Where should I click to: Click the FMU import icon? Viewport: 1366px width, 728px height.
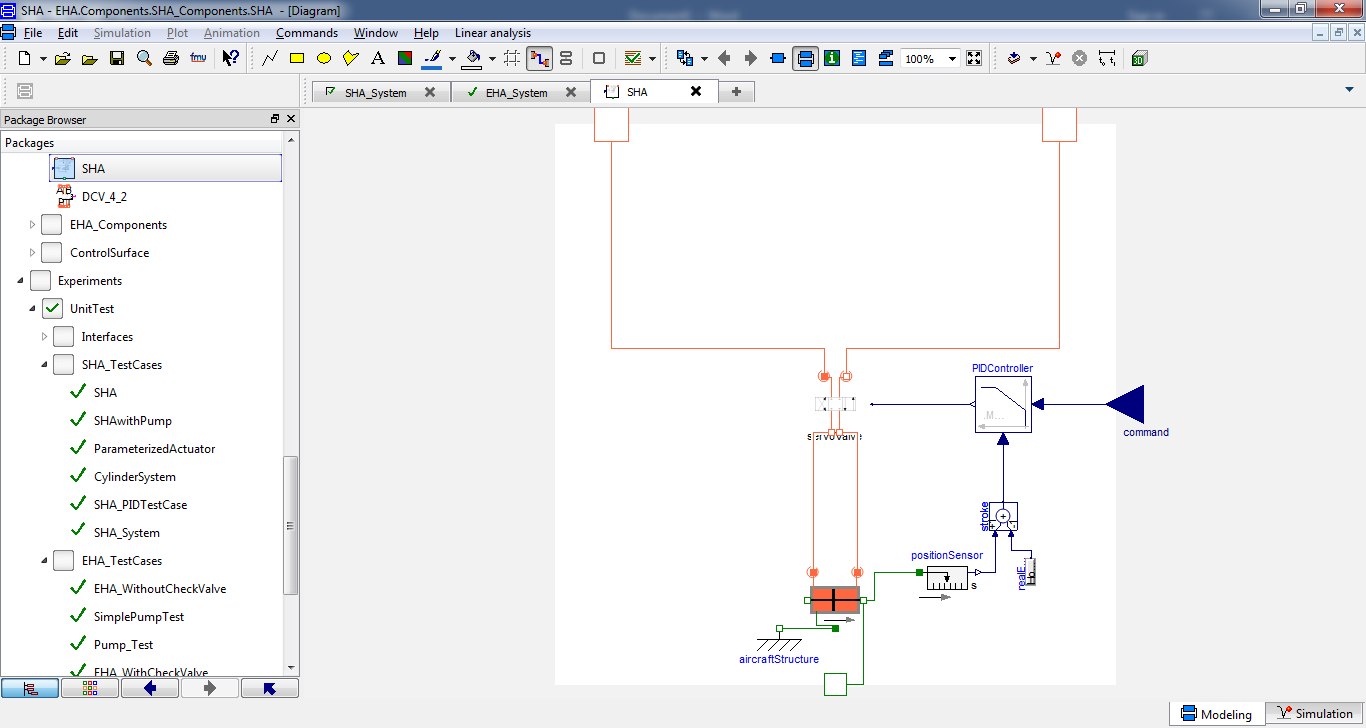click(x=198, y=58)
